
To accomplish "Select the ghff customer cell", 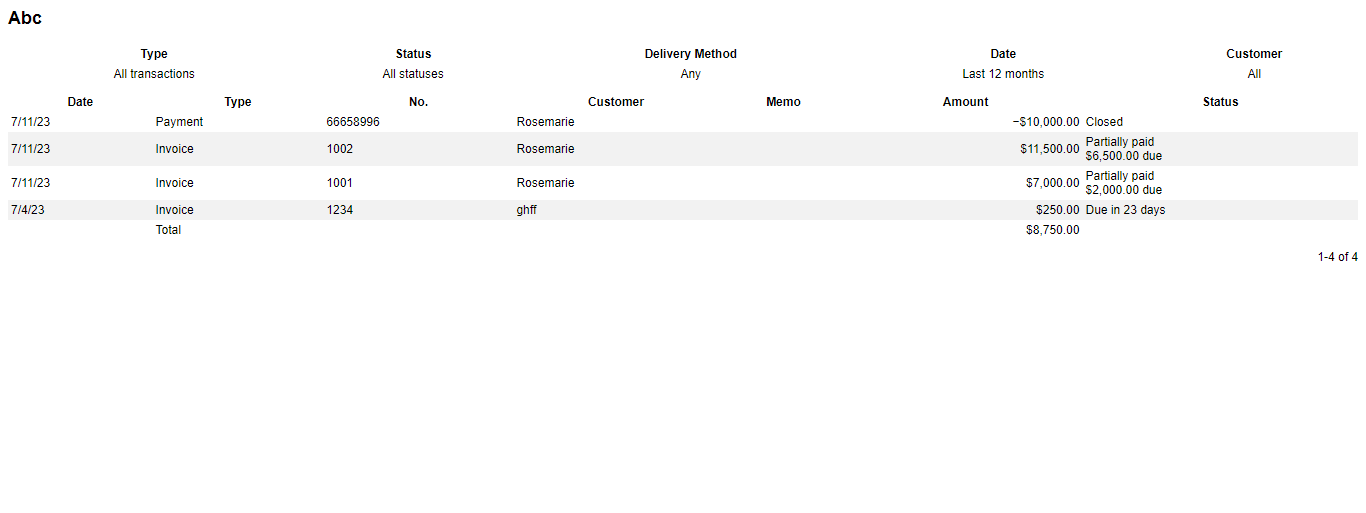I will pos(527,210).
